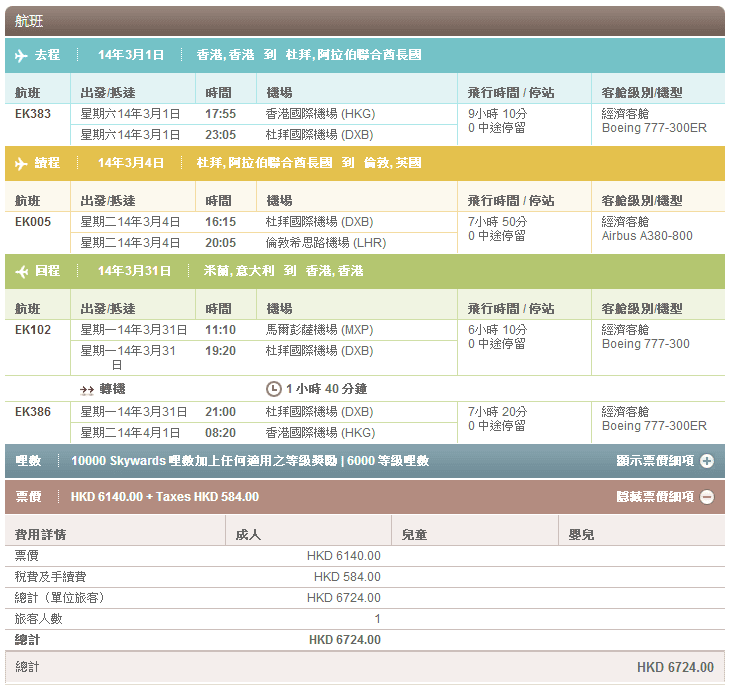Click the plus icon in the 哩數 bar
This screenshot has width=732, height=689.
coord(707,461)
